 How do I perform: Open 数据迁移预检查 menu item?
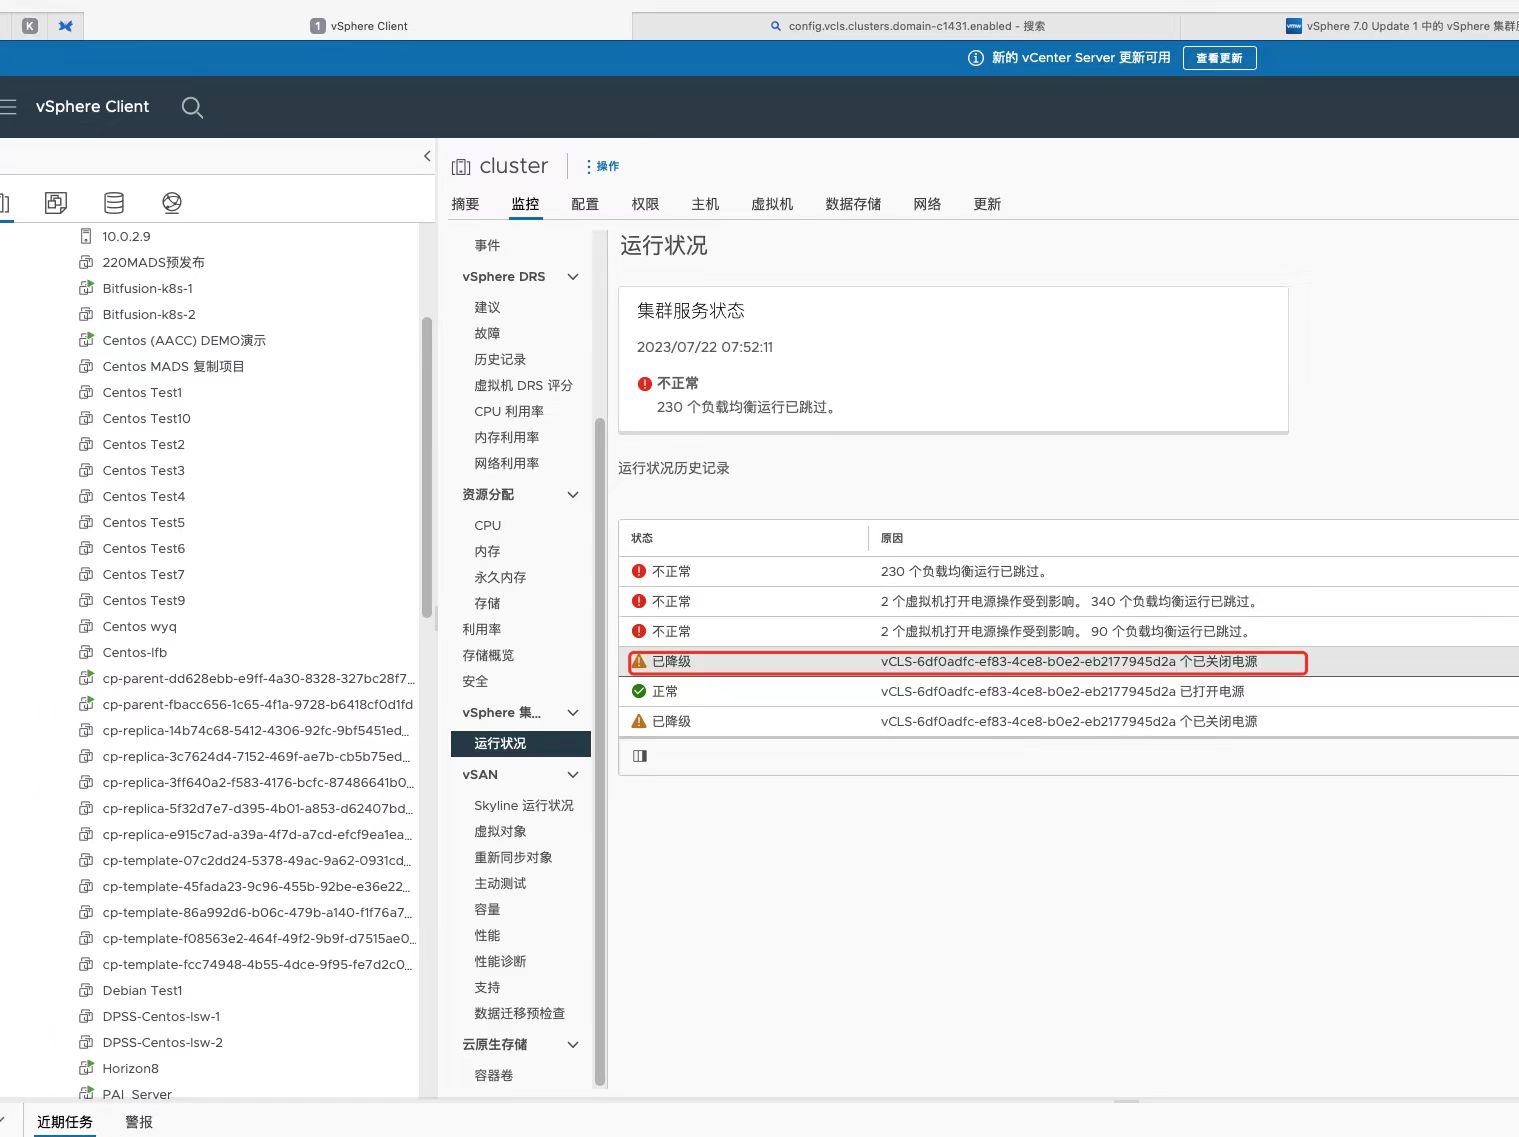point(520,1013)
